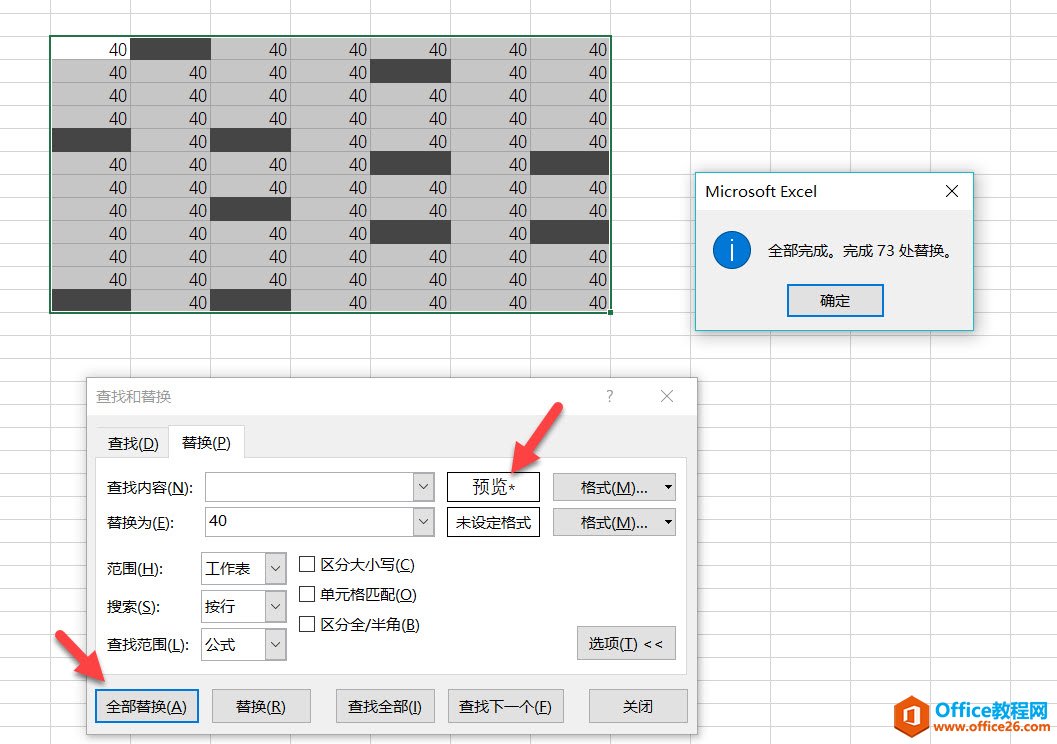The width and height of the screenshot is (1057, 744).
Task: Collapse options with 选项(T) << button
Action: 626,644
